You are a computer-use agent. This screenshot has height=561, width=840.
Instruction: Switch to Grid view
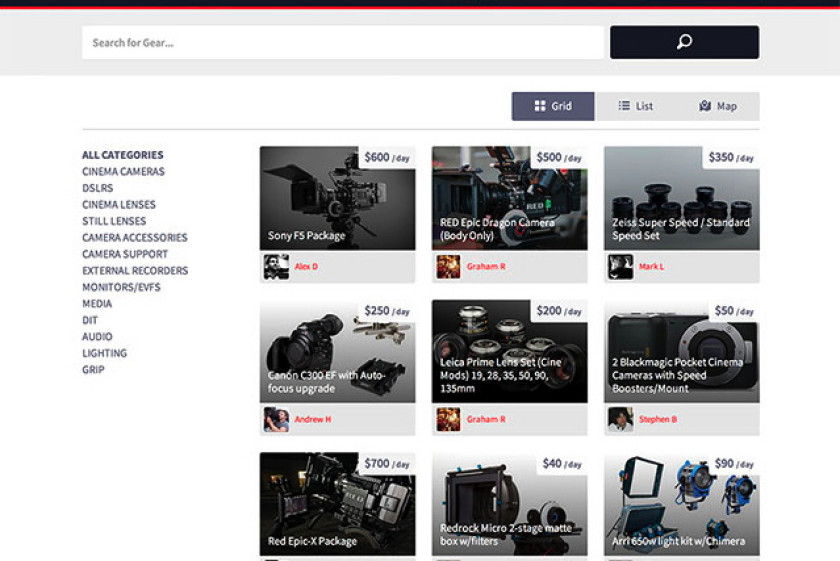pyautogui.click(x=553, y=106)
